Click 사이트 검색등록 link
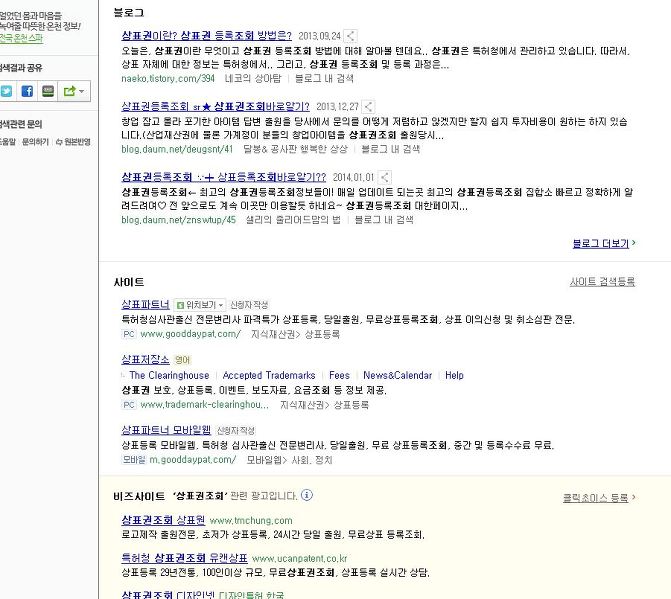This screenshot has height=599, width=671. point(602,282)
